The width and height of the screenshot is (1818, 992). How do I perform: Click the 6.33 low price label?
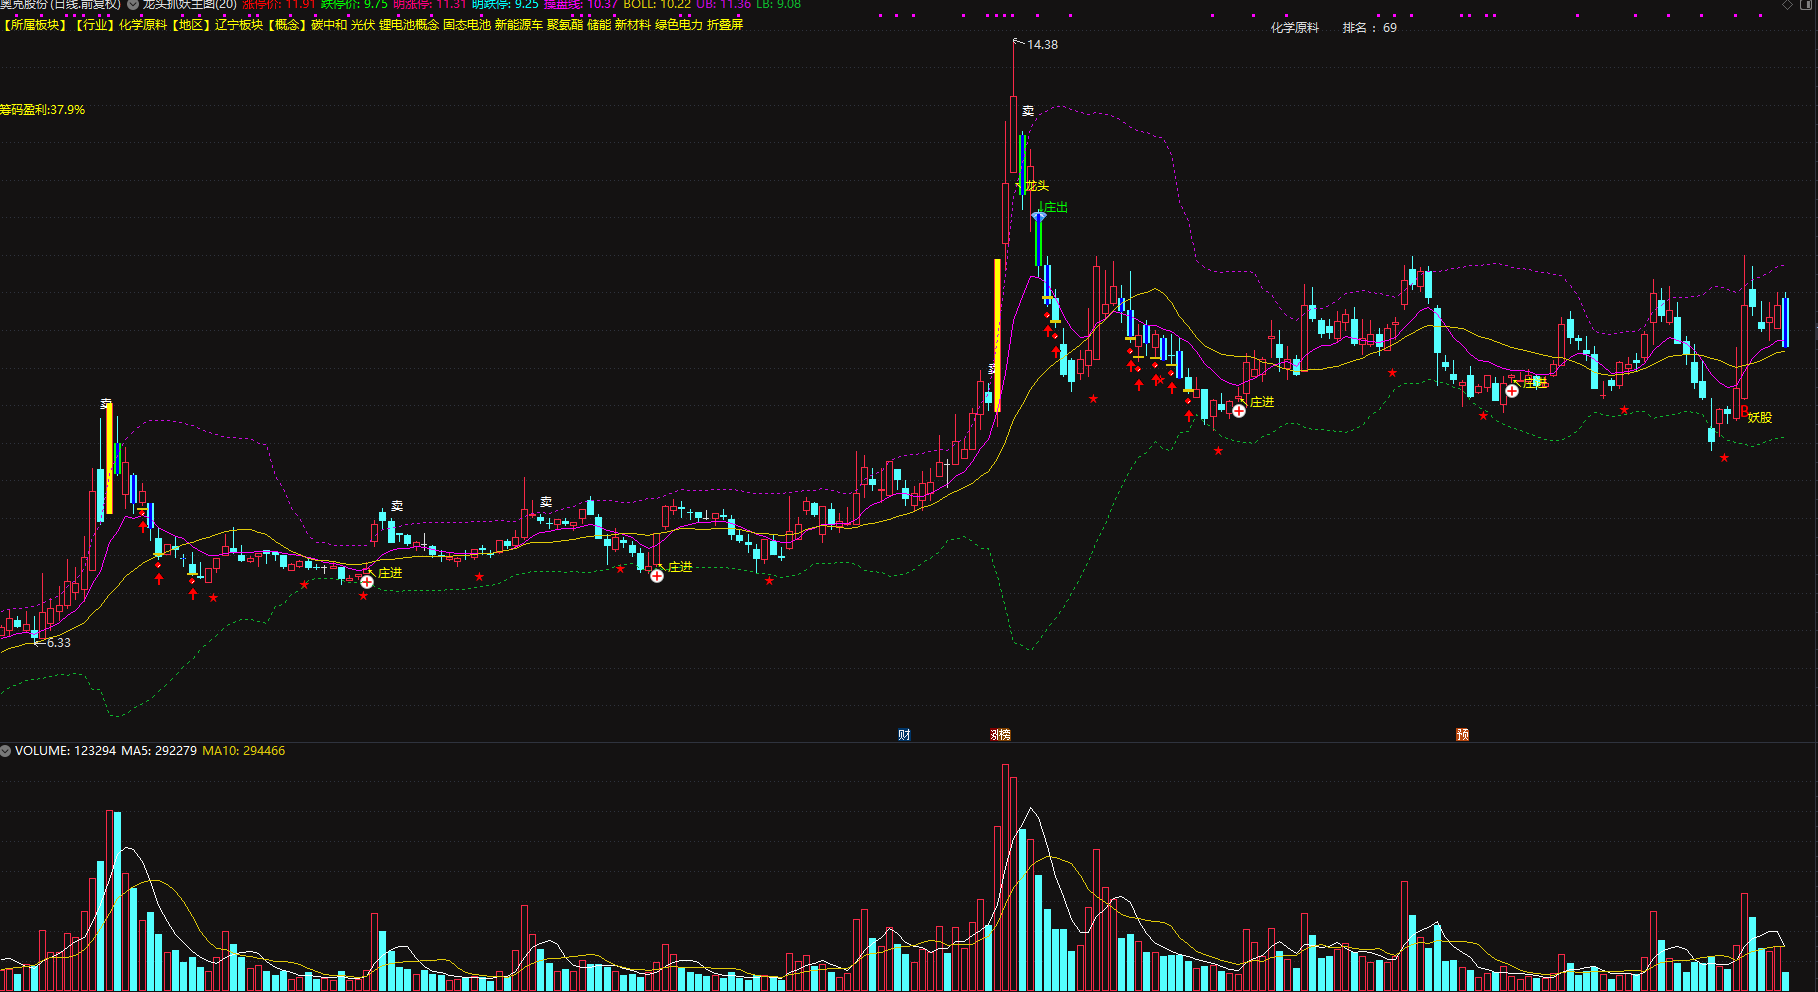pyautogui.click(x=58, y=643)
